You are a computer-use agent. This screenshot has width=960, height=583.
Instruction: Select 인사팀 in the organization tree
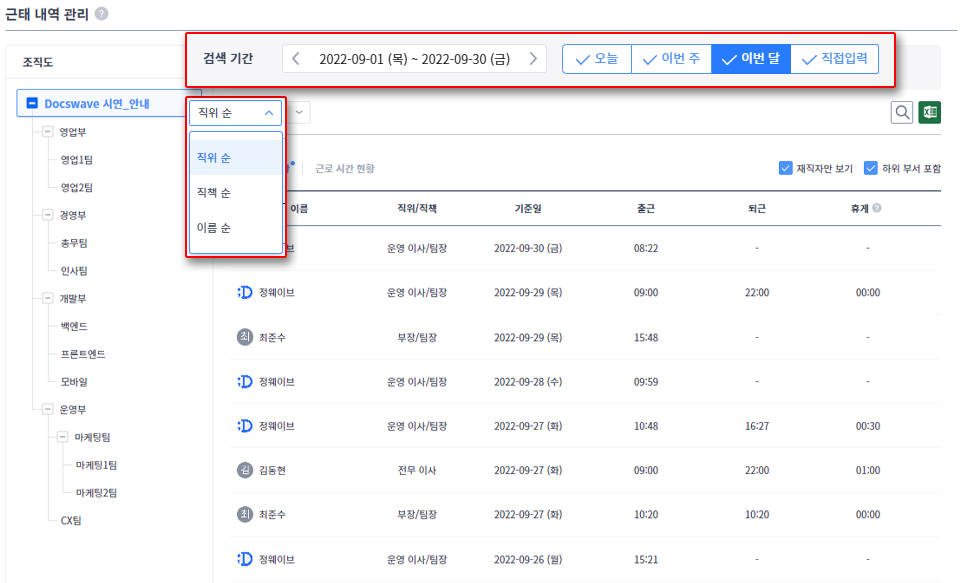click(74, 271)
